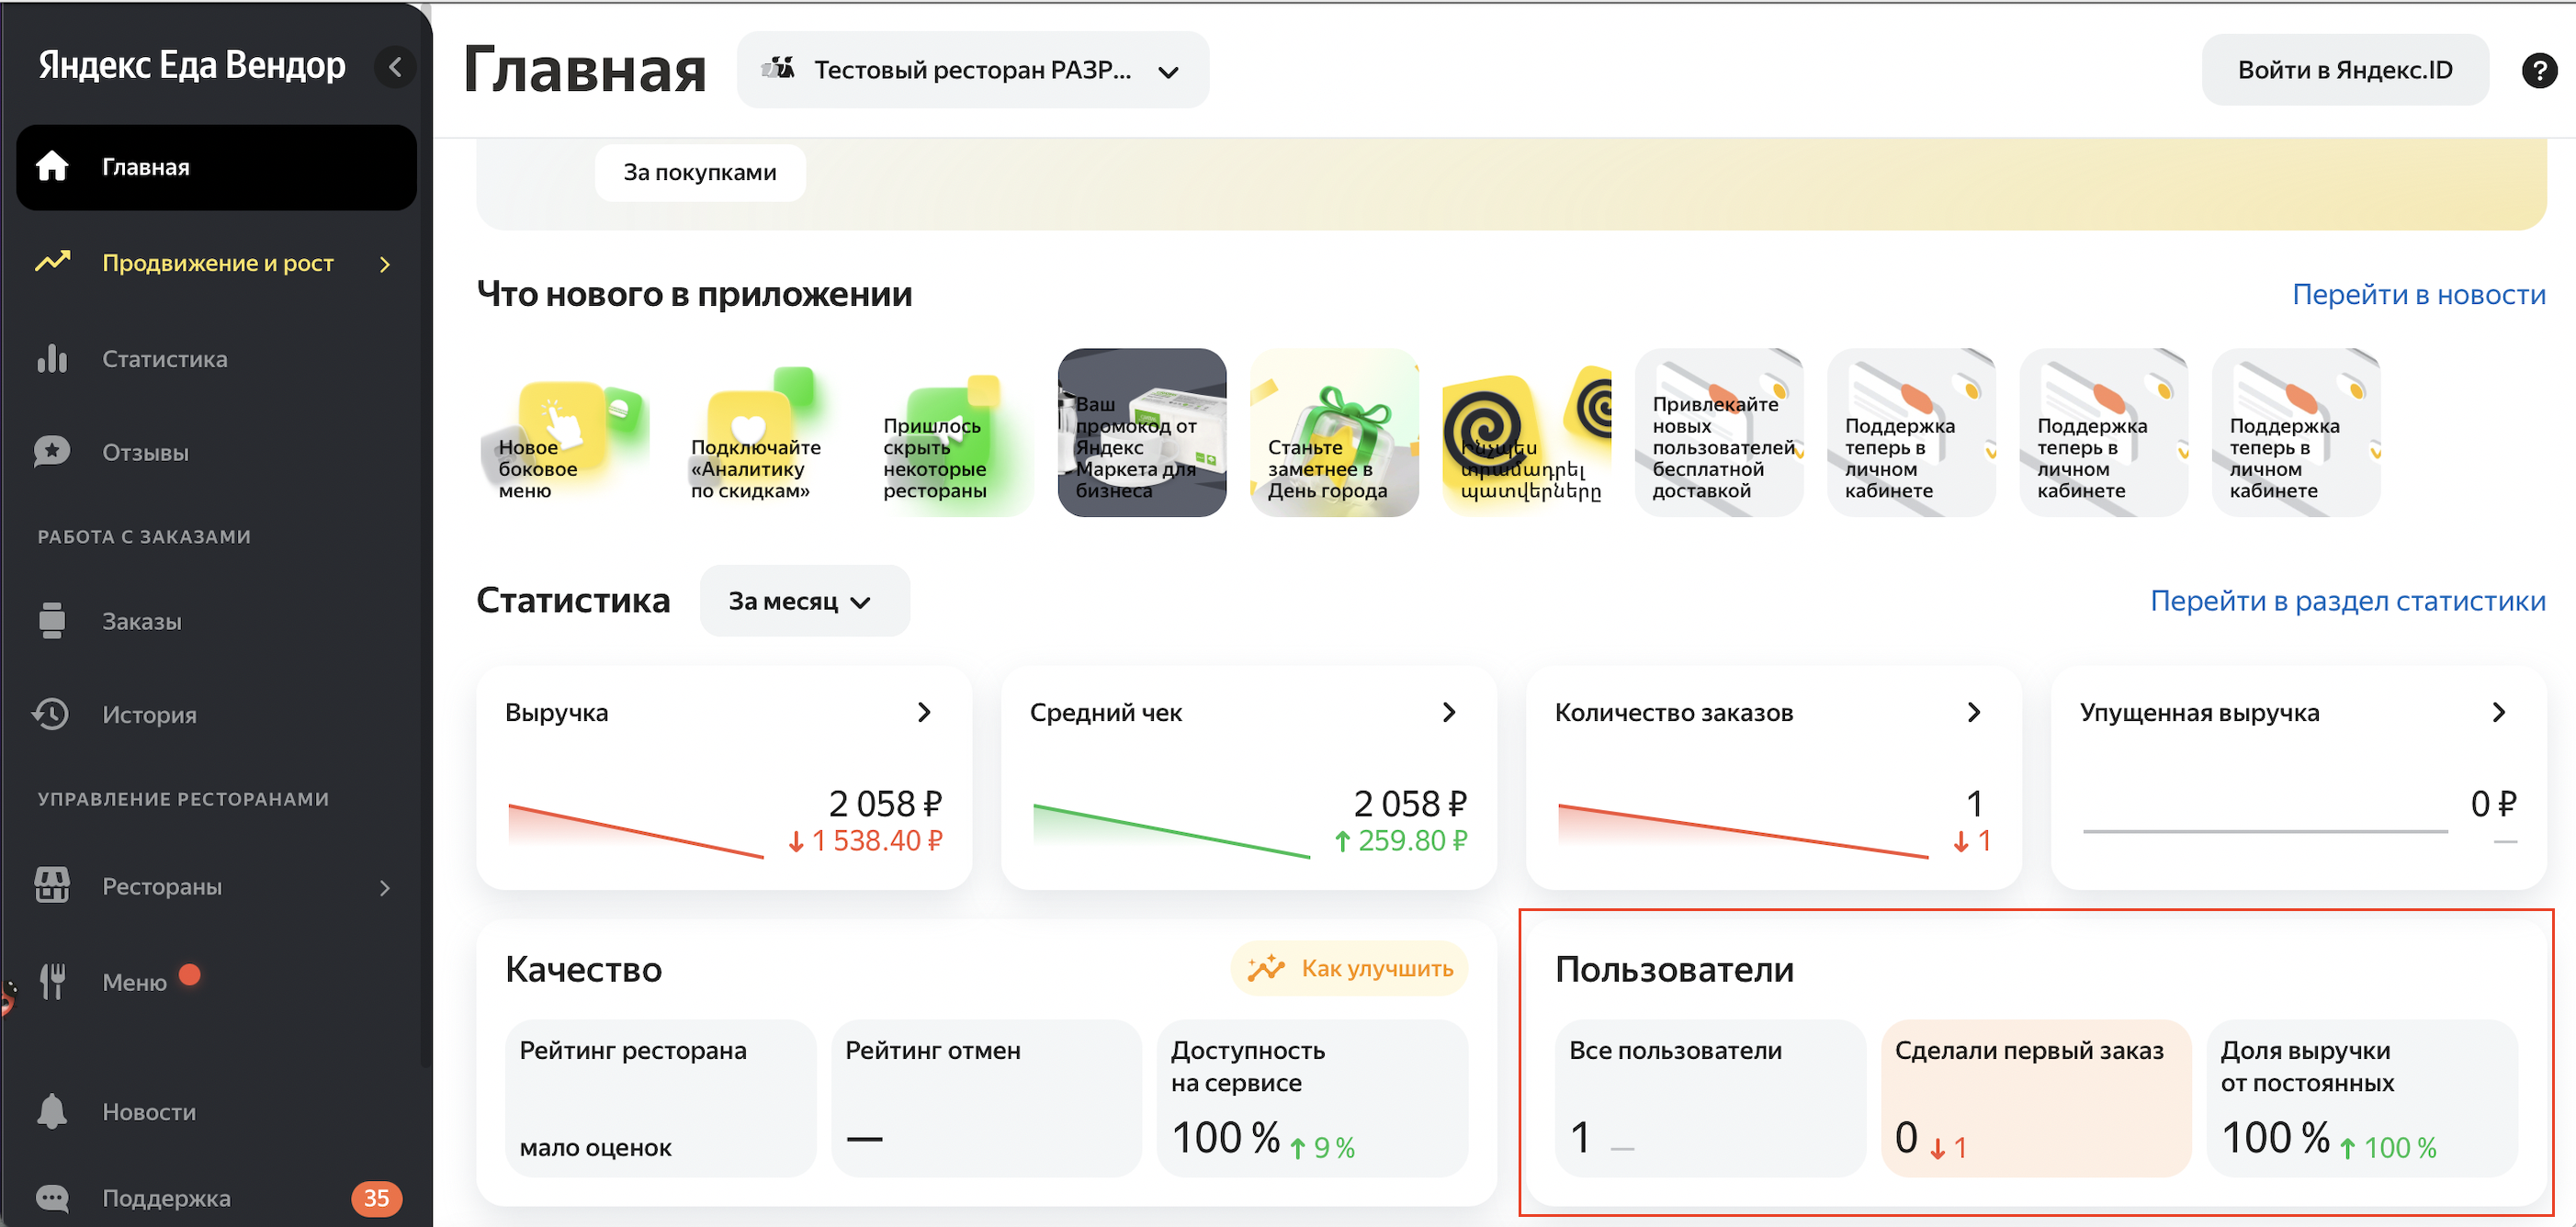
Task: Click the За покупками button
Action: point(700,172)
